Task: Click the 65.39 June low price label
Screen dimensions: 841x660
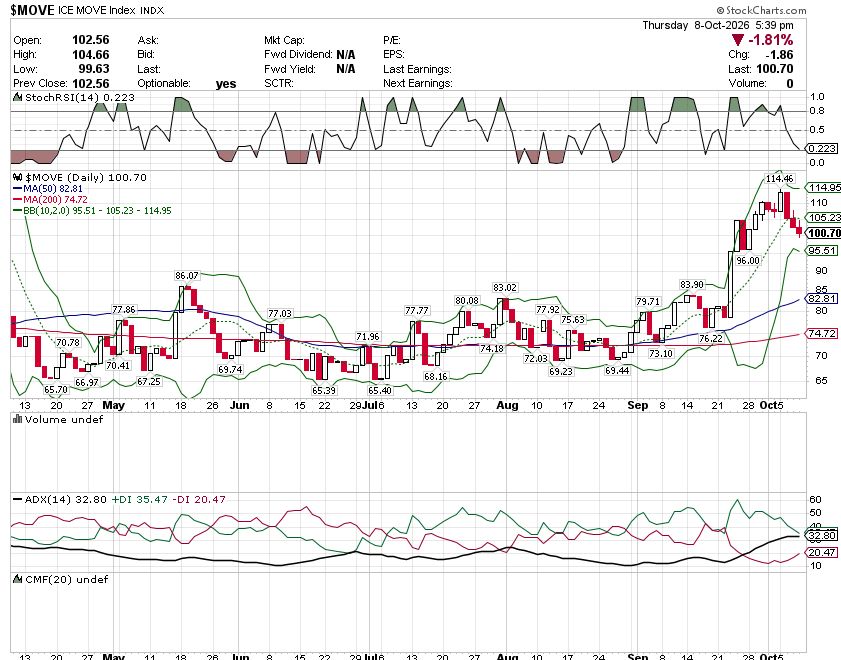Action: (323, 390)
